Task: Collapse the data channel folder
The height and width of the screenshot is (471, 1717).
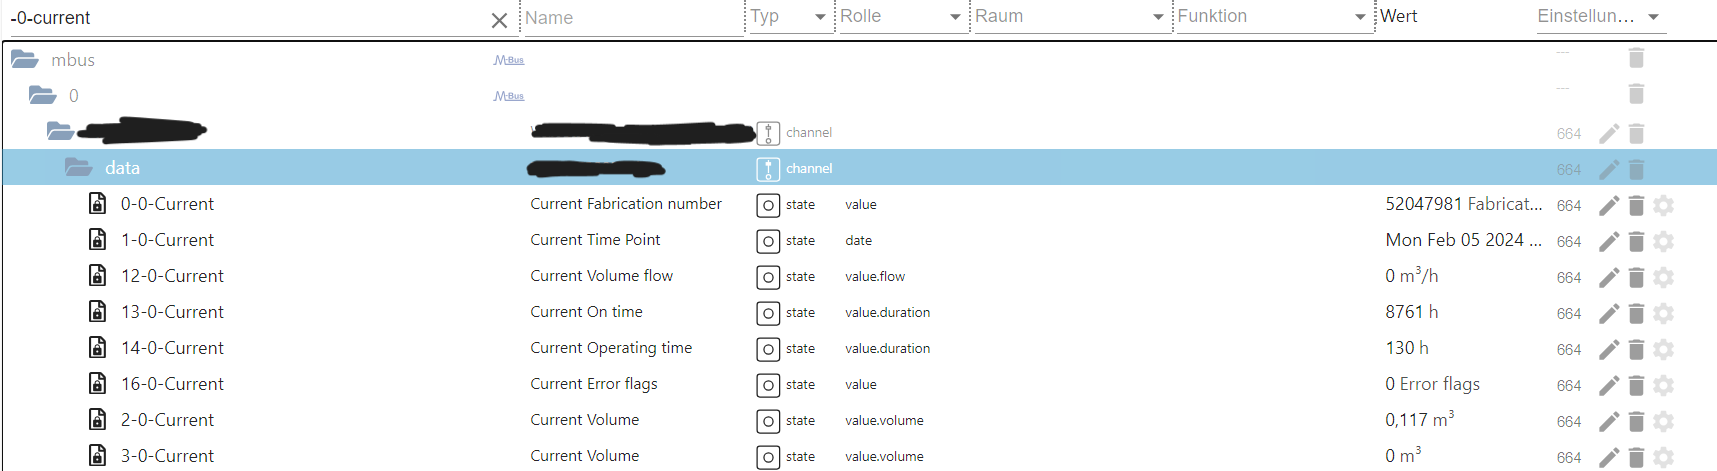Action: [79, 168]
